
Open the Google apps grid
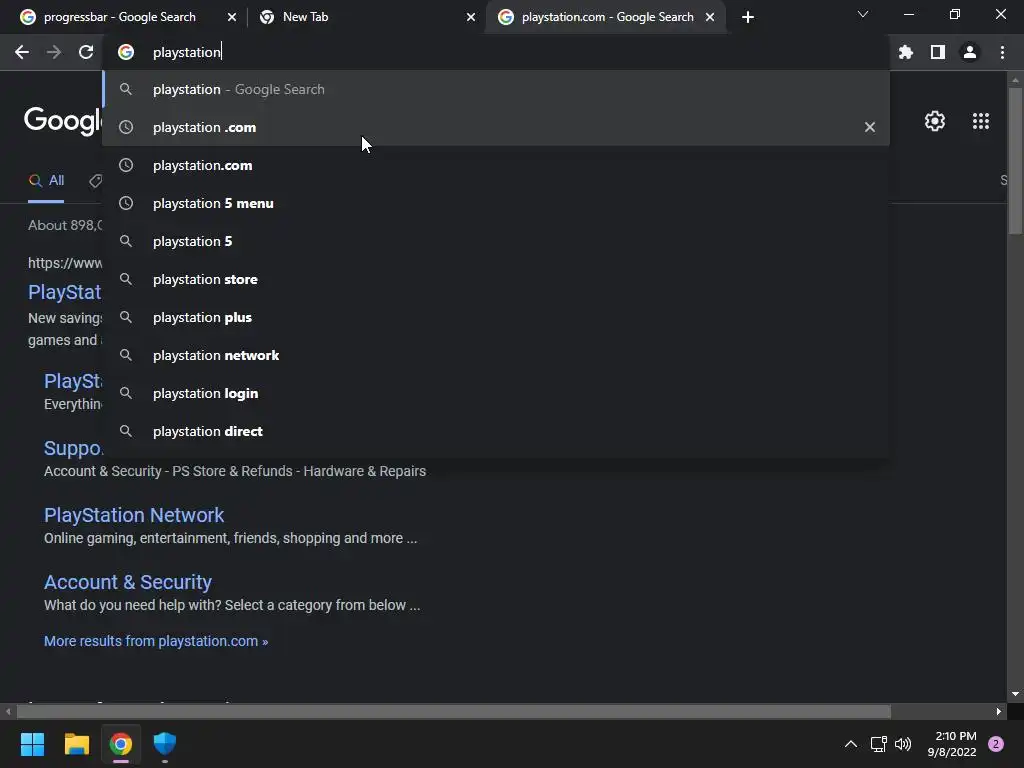(x=981, y=121)
